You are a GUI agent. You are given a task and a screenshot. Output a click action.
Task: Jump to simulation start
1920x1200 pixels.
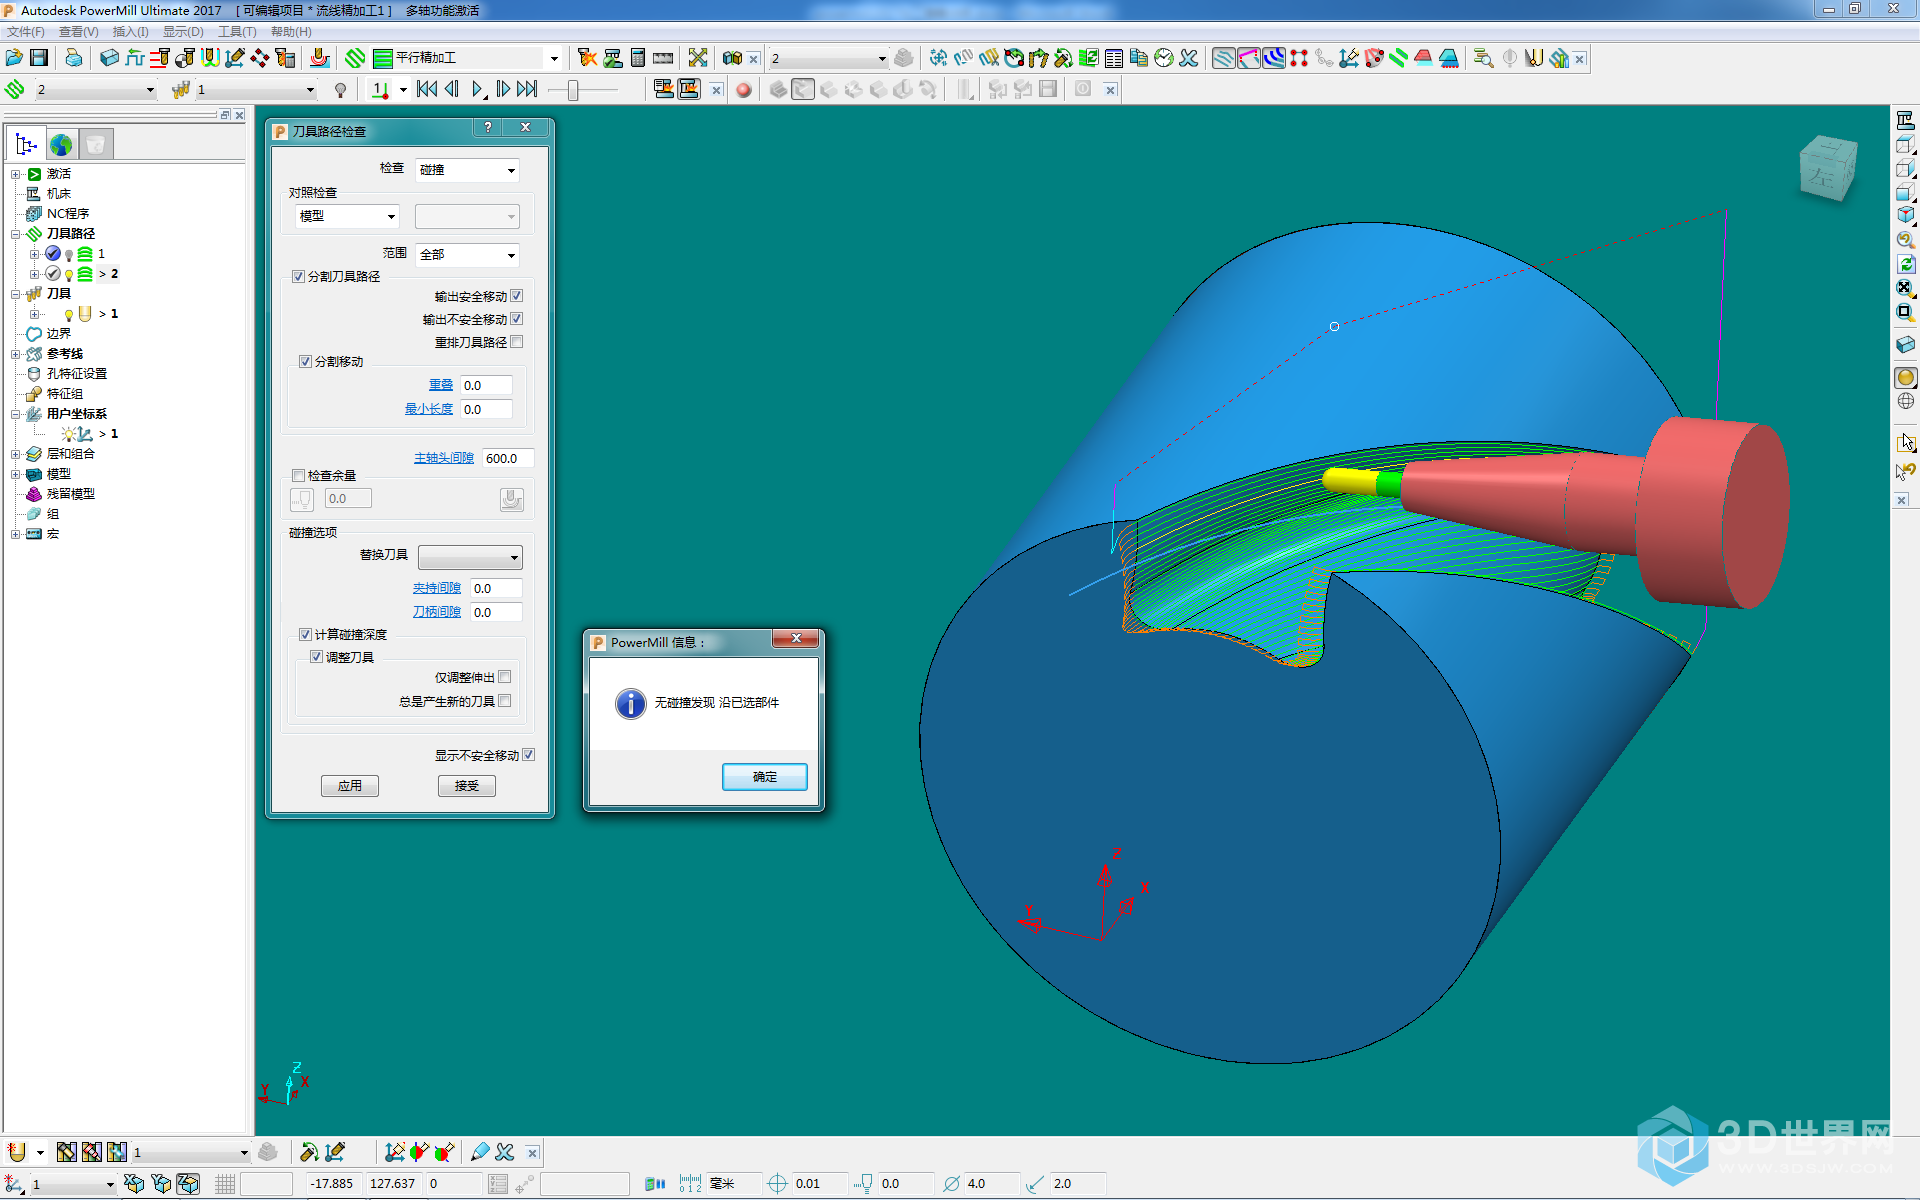tap(427, 90)
